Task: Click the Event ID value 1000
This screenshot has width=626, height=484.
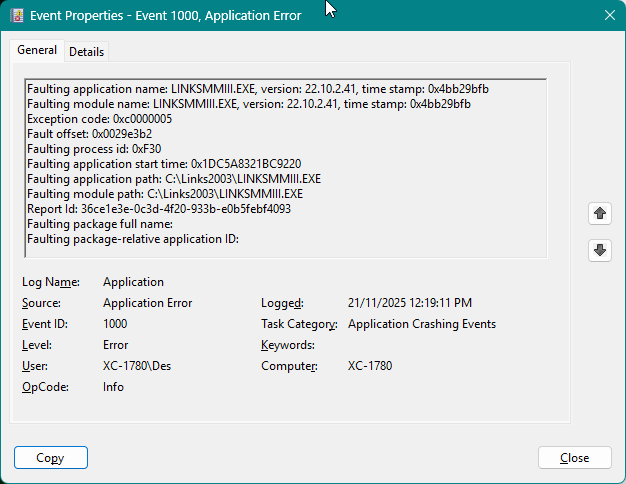Action: pos(116,324)
